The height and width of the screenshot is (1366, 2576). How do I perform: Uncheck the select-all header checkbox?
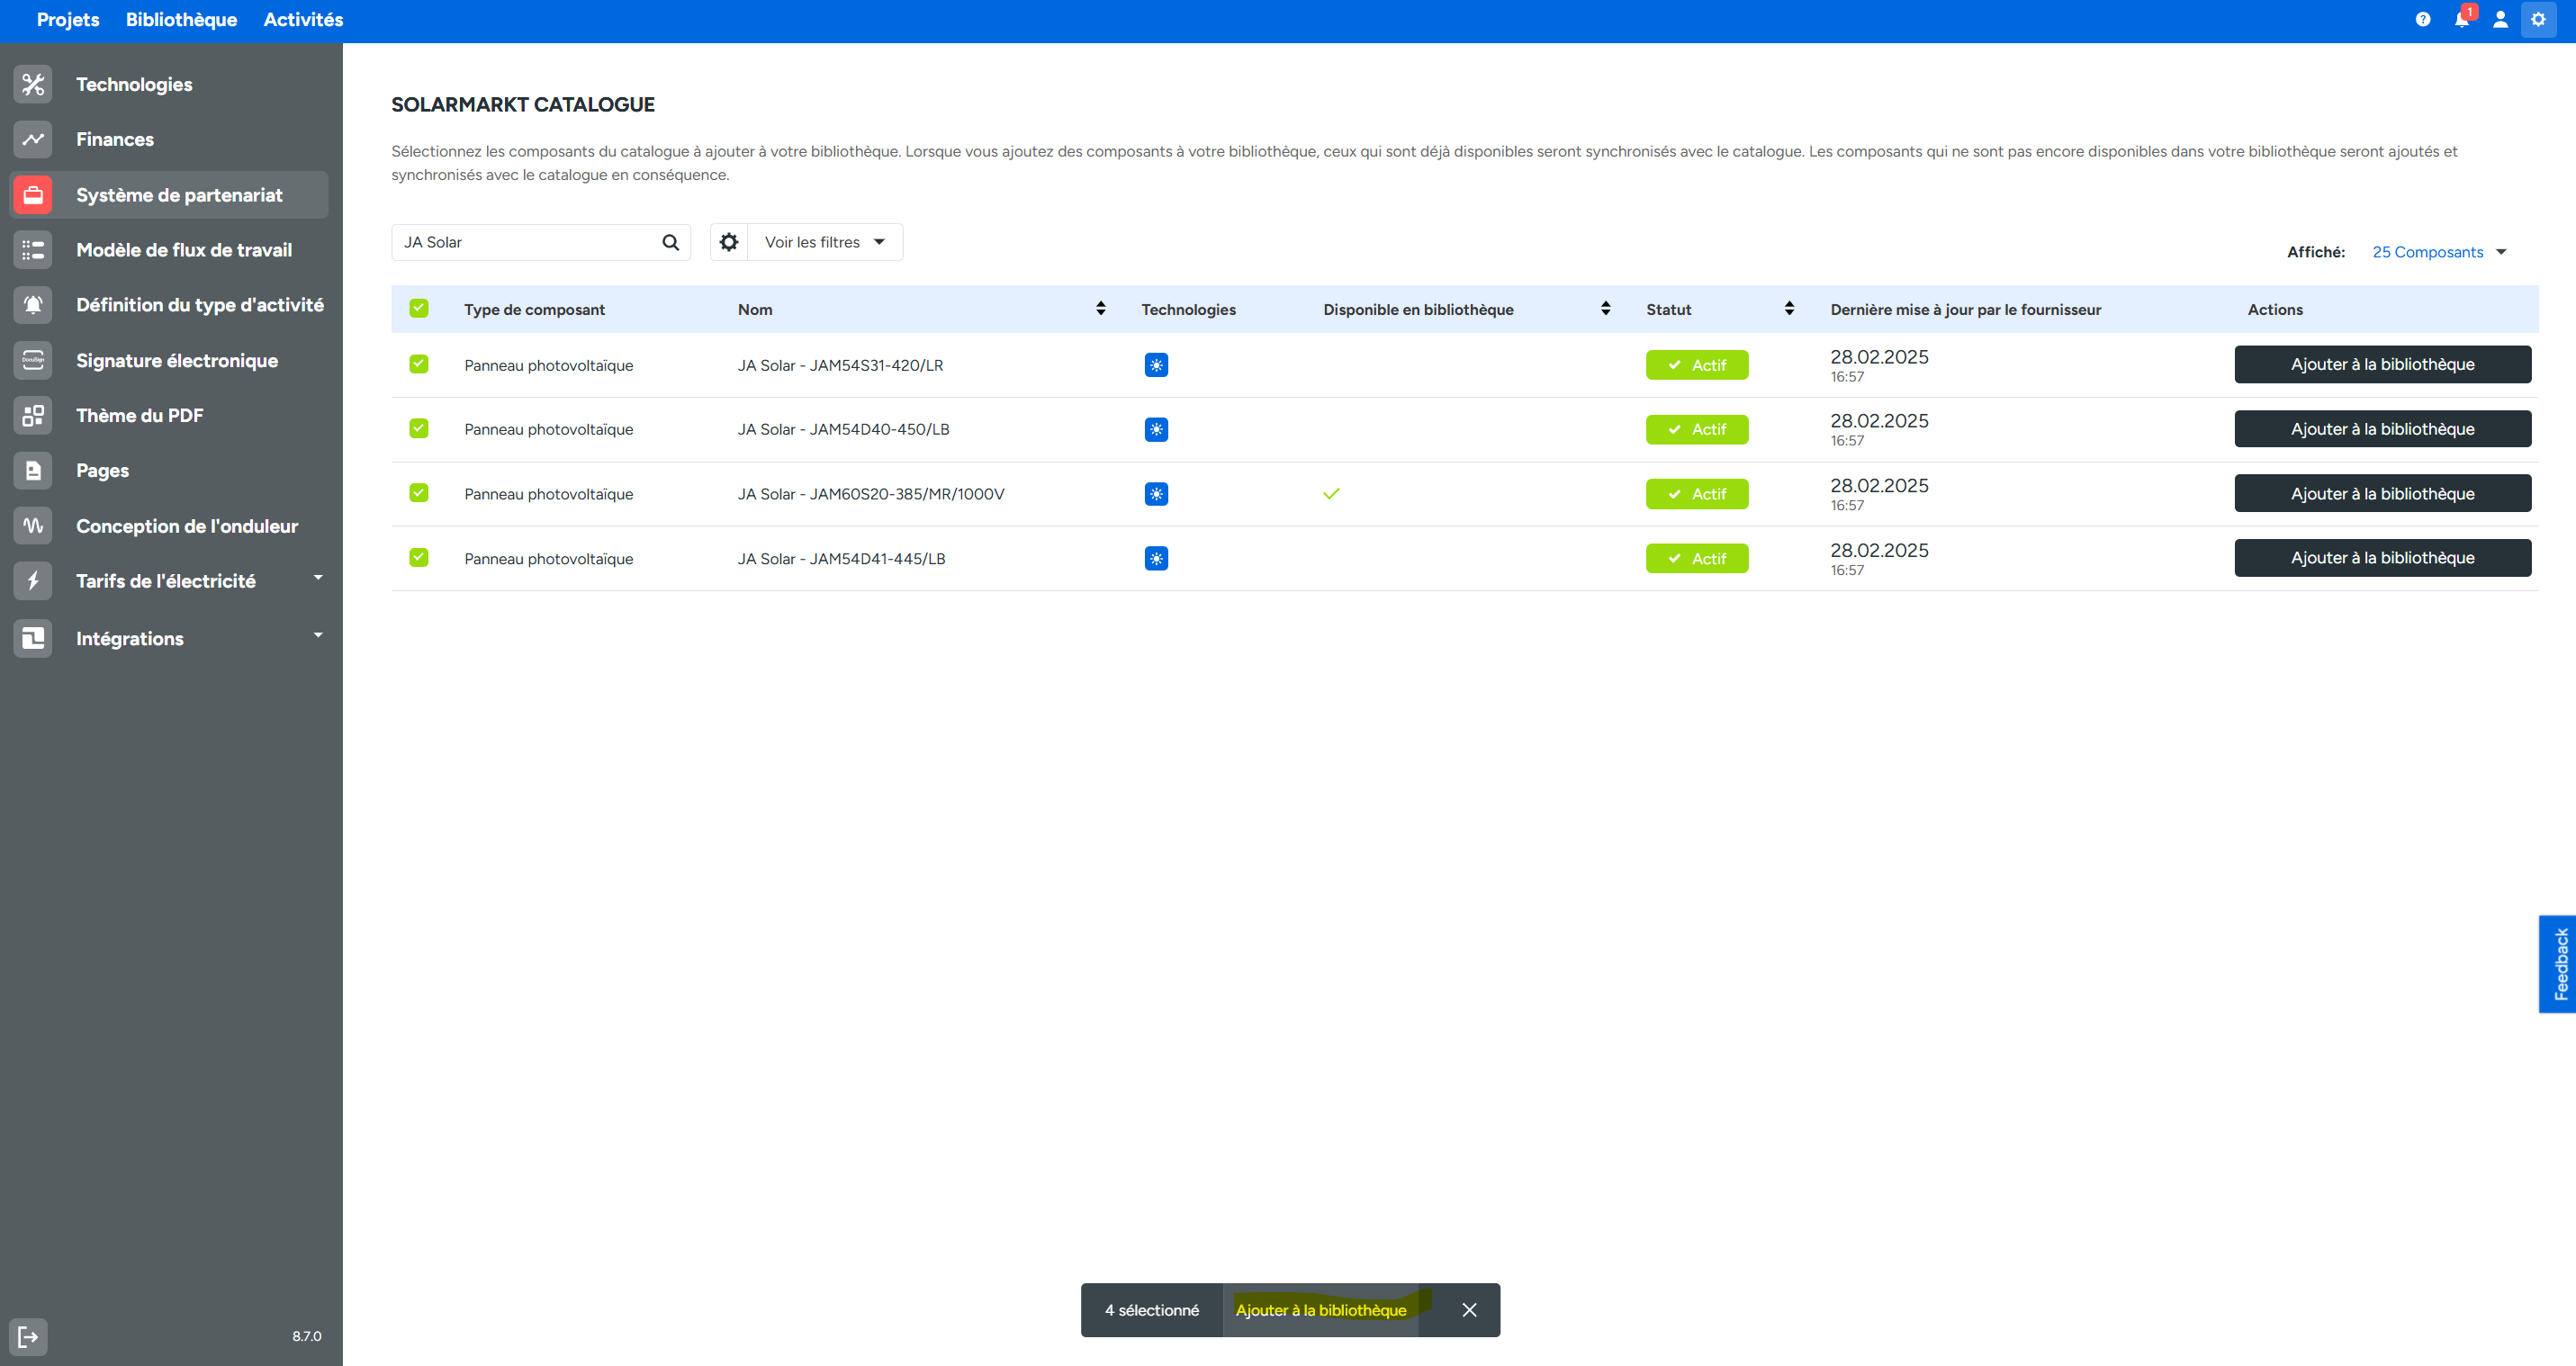click(x=419, y=309)
